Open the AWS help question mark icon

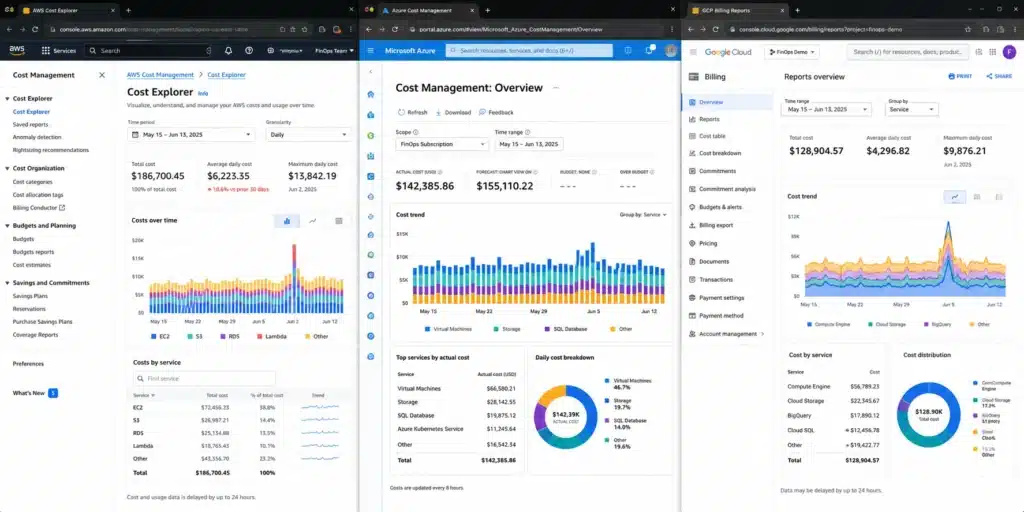[x=249, y=50]
